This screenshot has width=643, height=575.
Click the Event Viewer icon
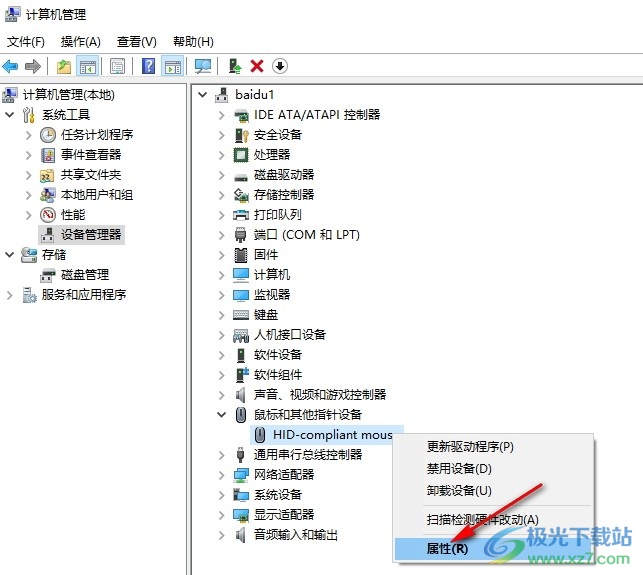point(48,155)
